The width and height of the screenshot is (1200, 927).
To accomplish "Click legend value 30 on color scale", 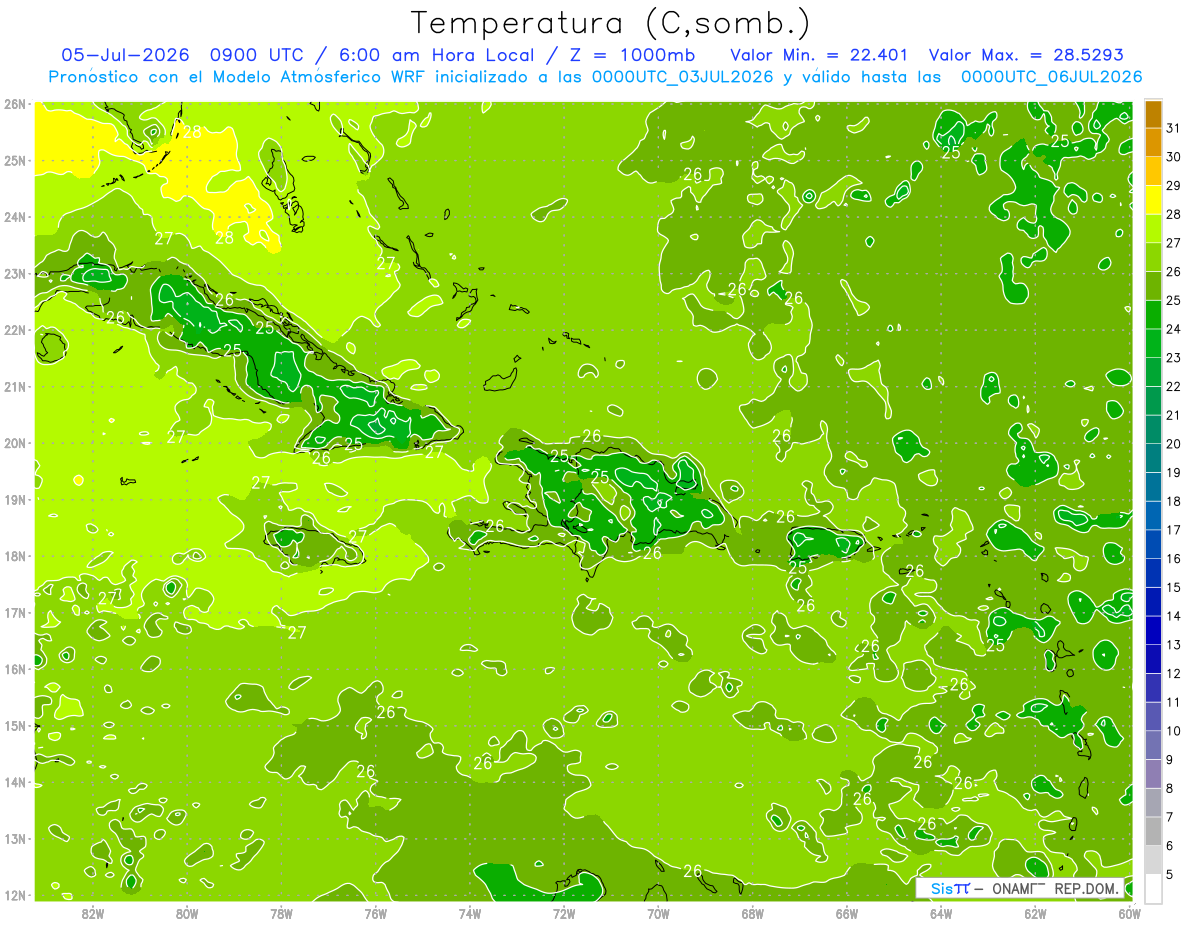I will (x=1173, y=157).
